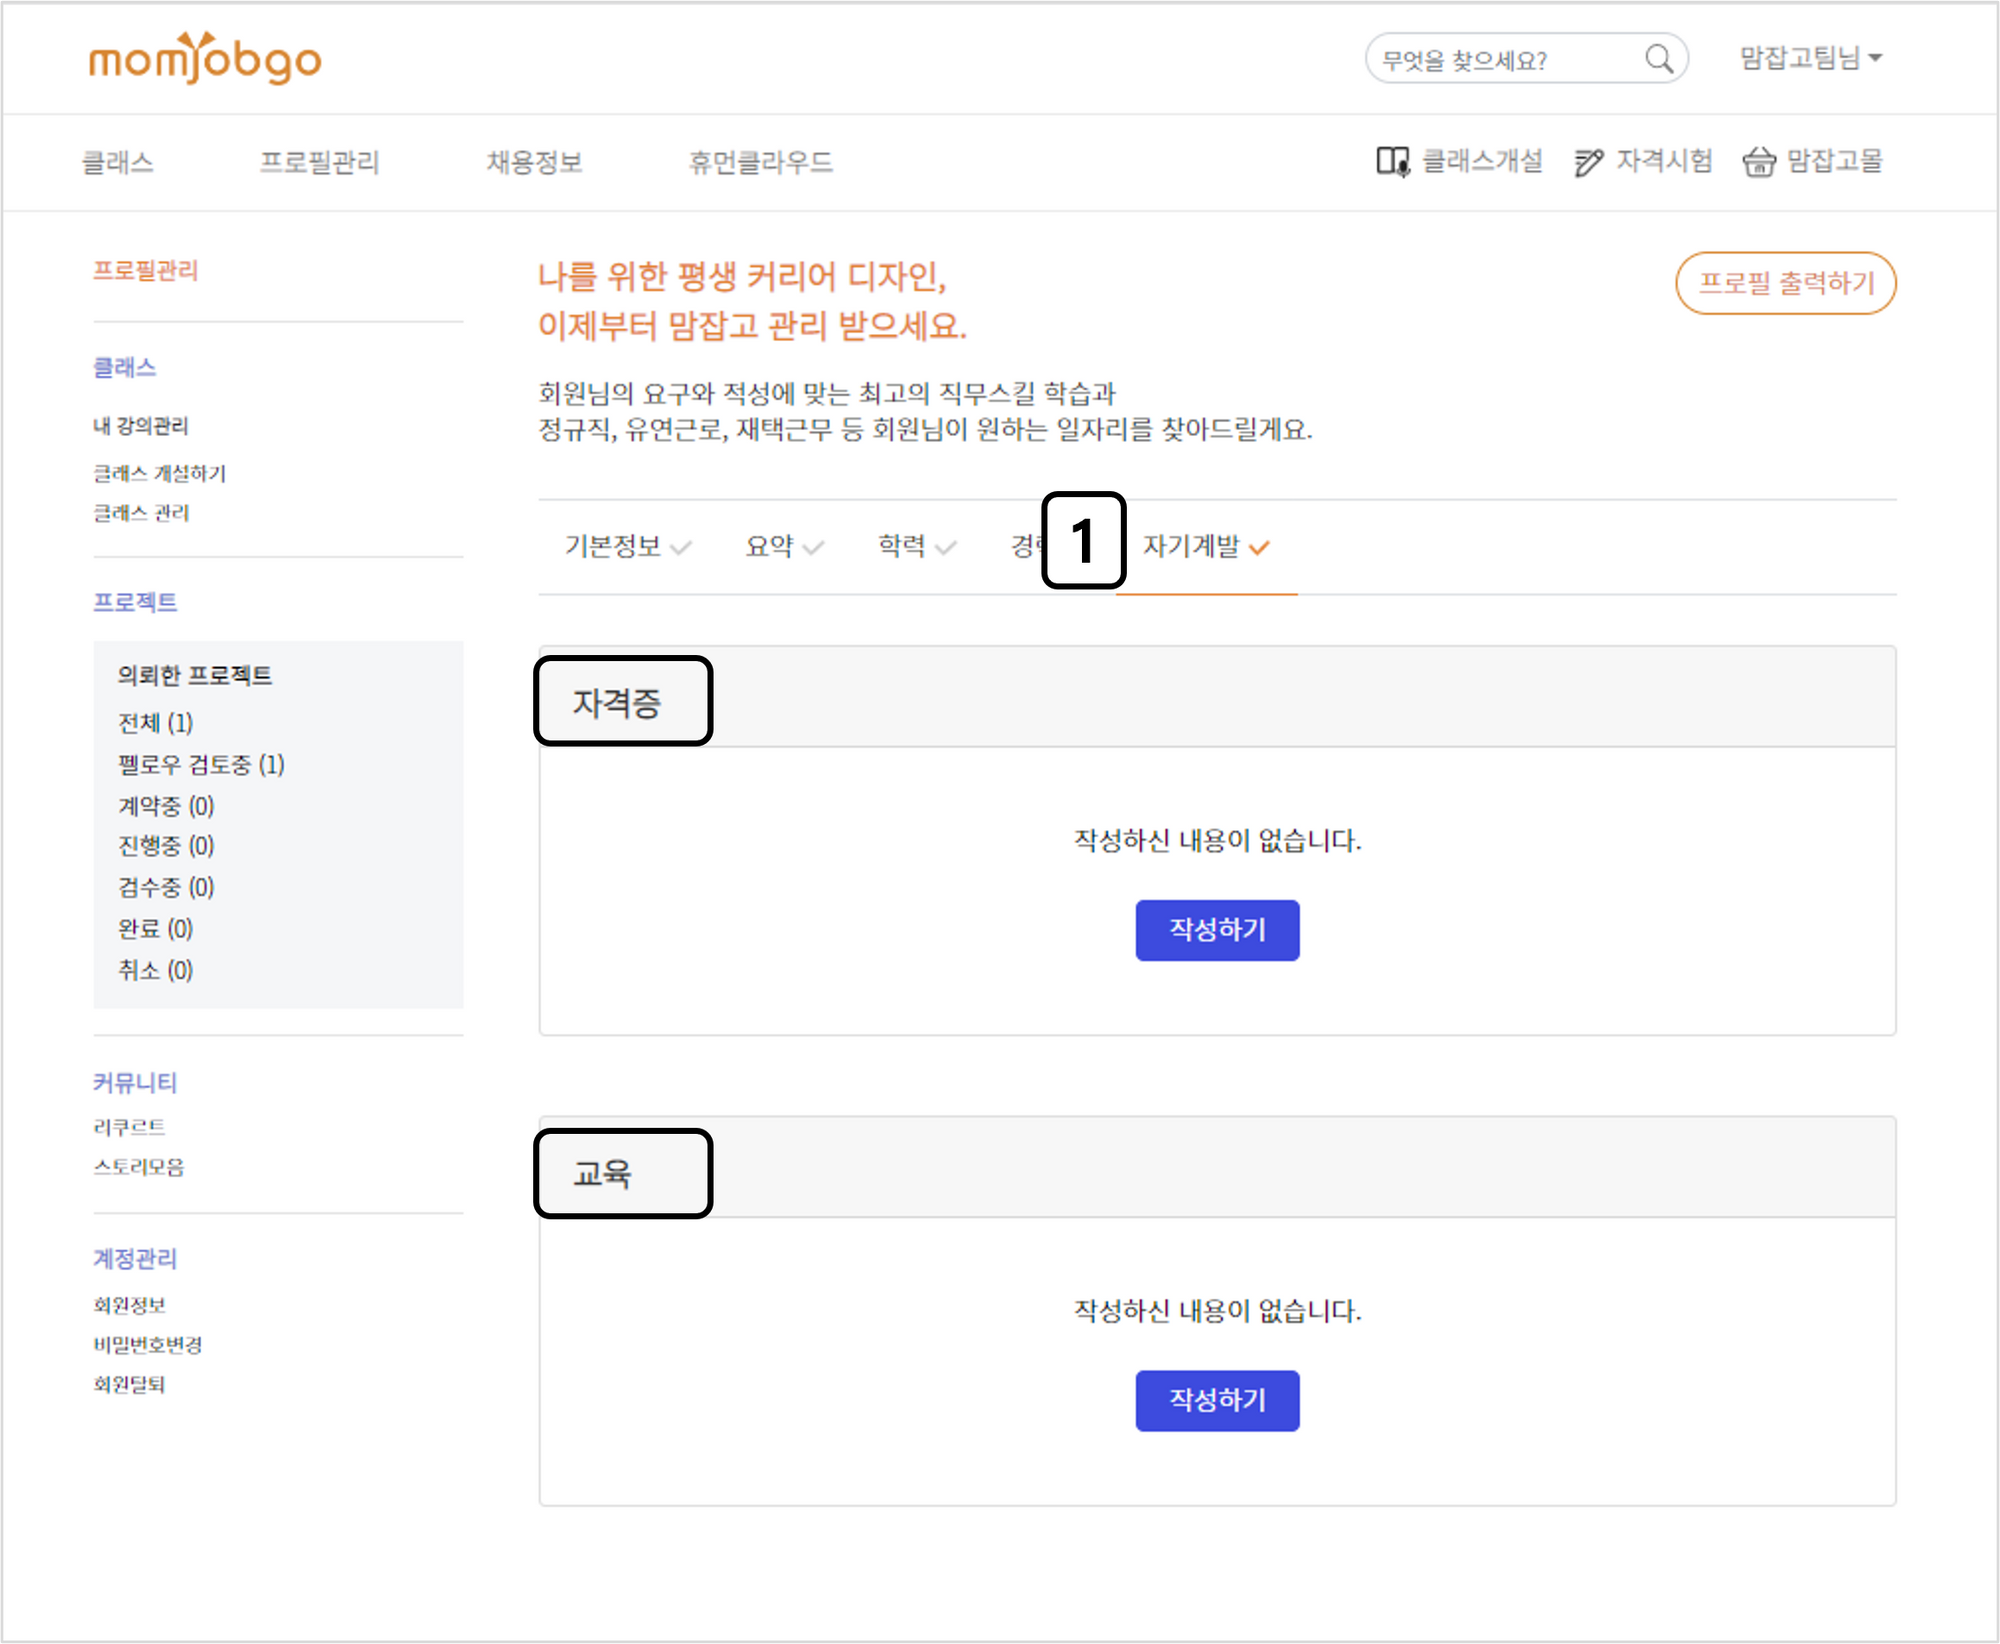Click the momjobgo logo
Screen dimensions: 2000x1644
click(205, 60)
